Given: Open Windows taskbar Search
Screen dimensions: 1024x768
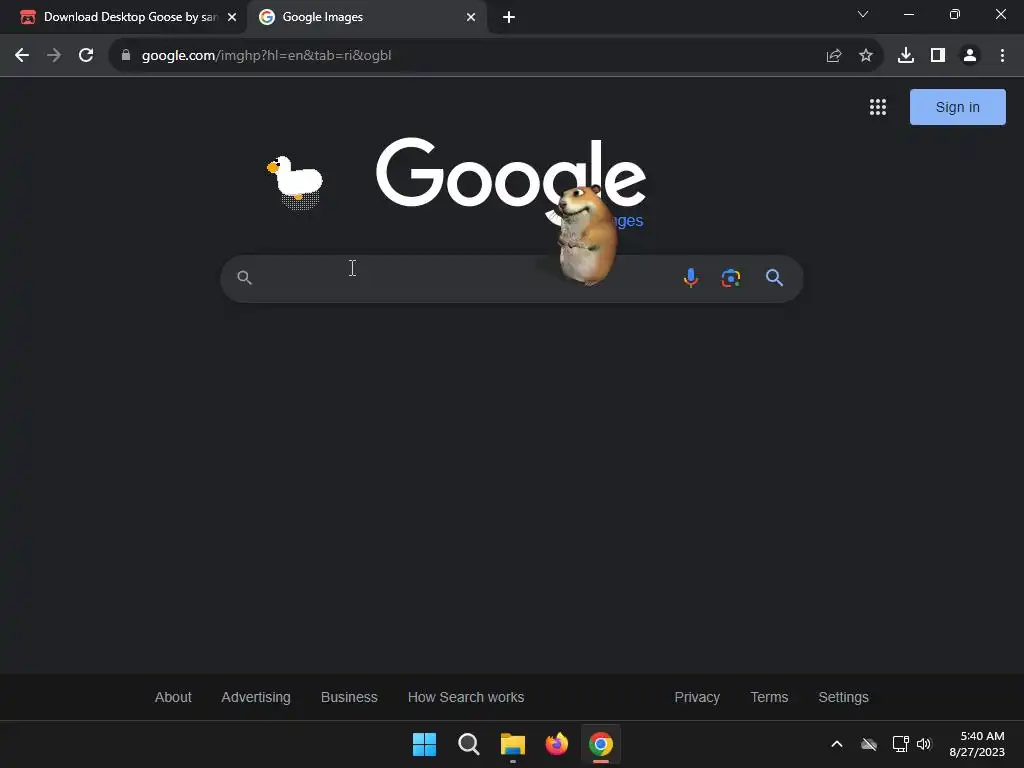Looking at the screenshot, I should pyautogui.click(x=468, y=744).
